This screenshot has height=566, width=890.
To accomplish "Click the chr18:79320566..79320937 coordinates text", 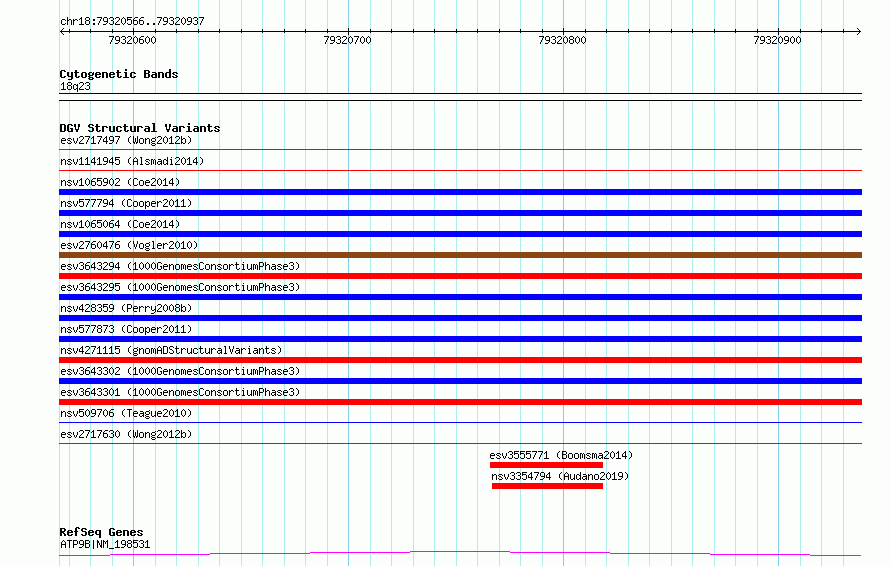I will (132, 22).
